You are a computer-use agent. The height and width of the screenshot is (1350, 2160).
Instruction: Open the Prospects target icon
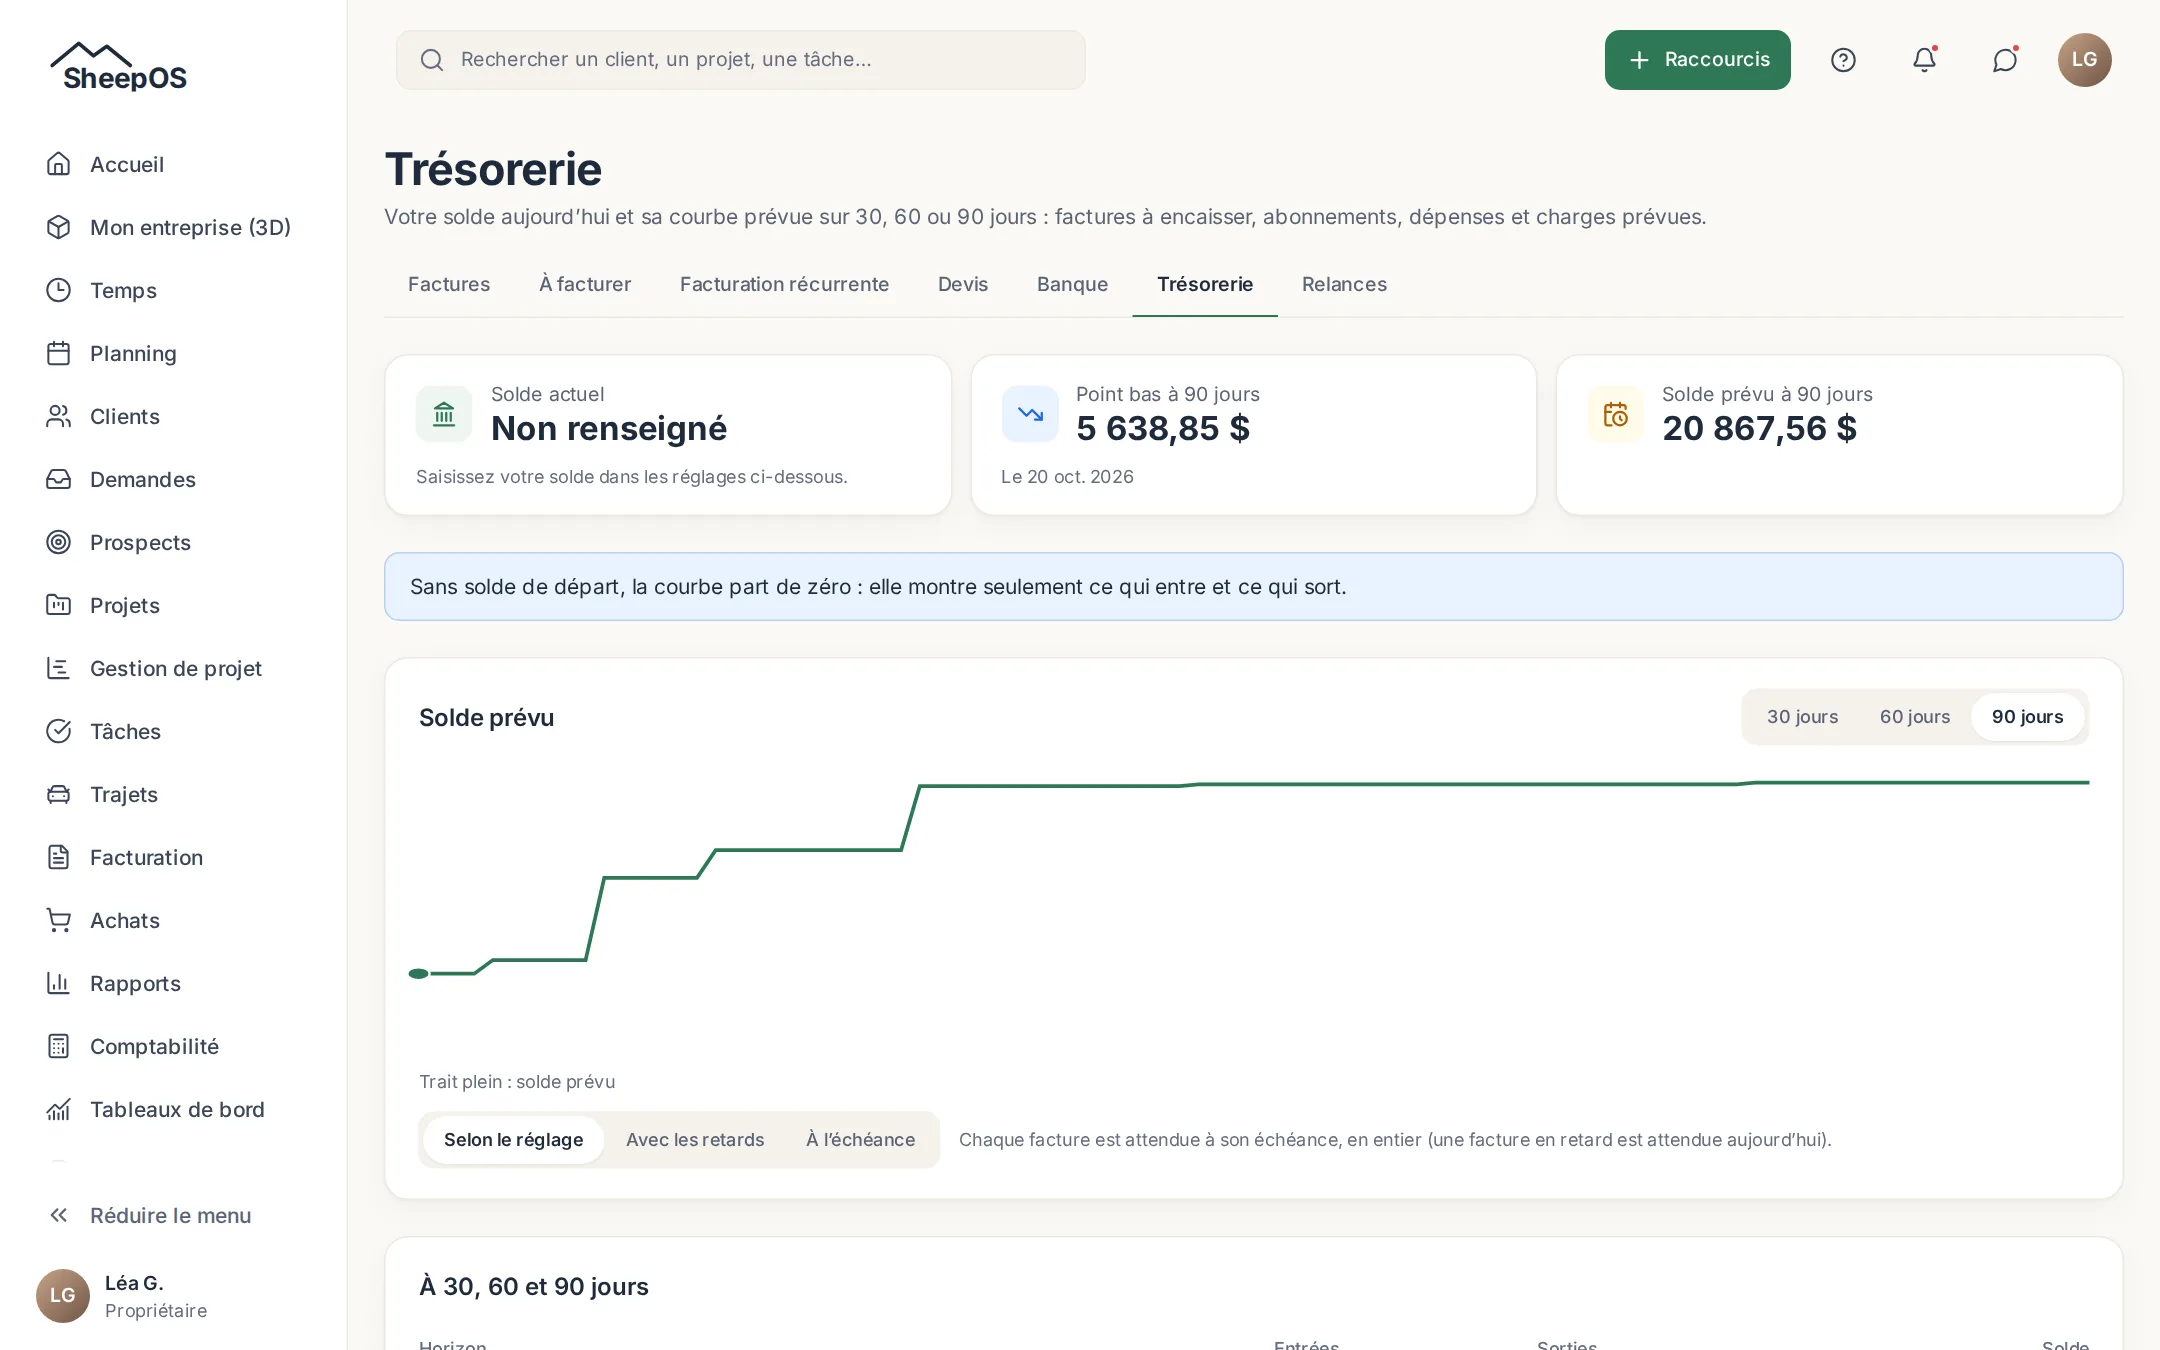[59, 542]
